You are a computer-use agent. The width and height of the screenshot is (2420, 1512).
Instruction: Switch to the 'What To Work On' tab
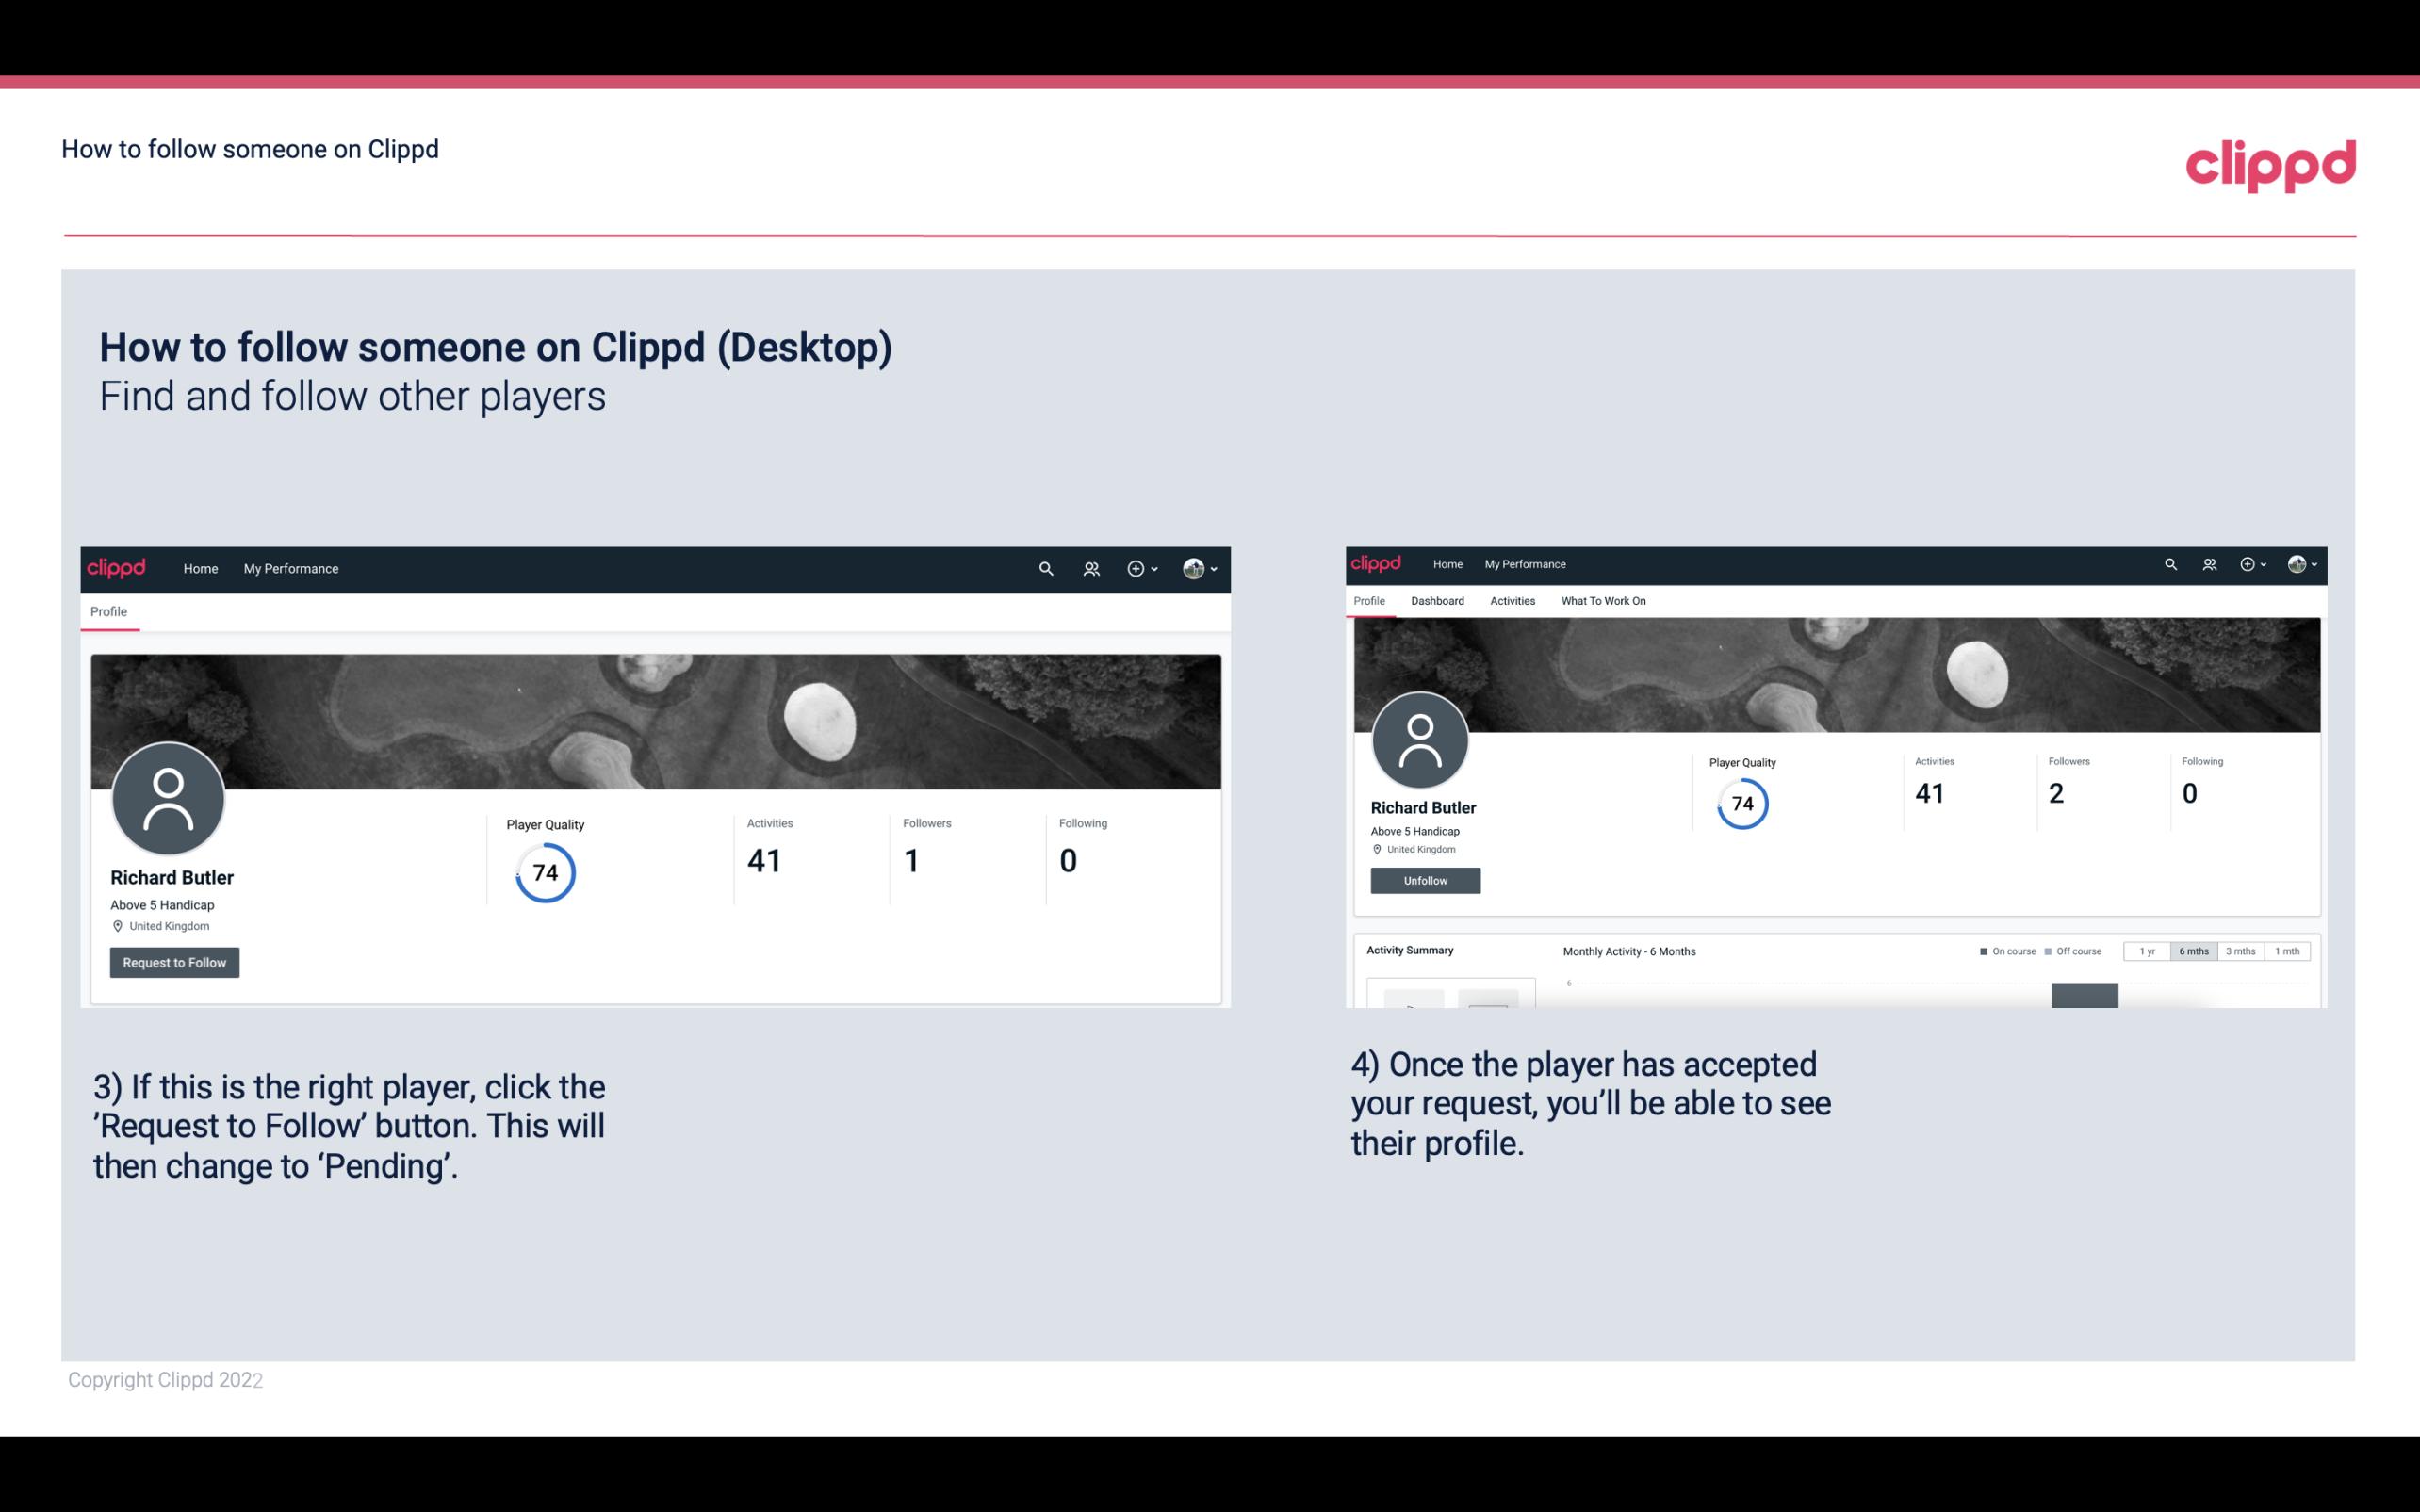(x=1603, y=601)
